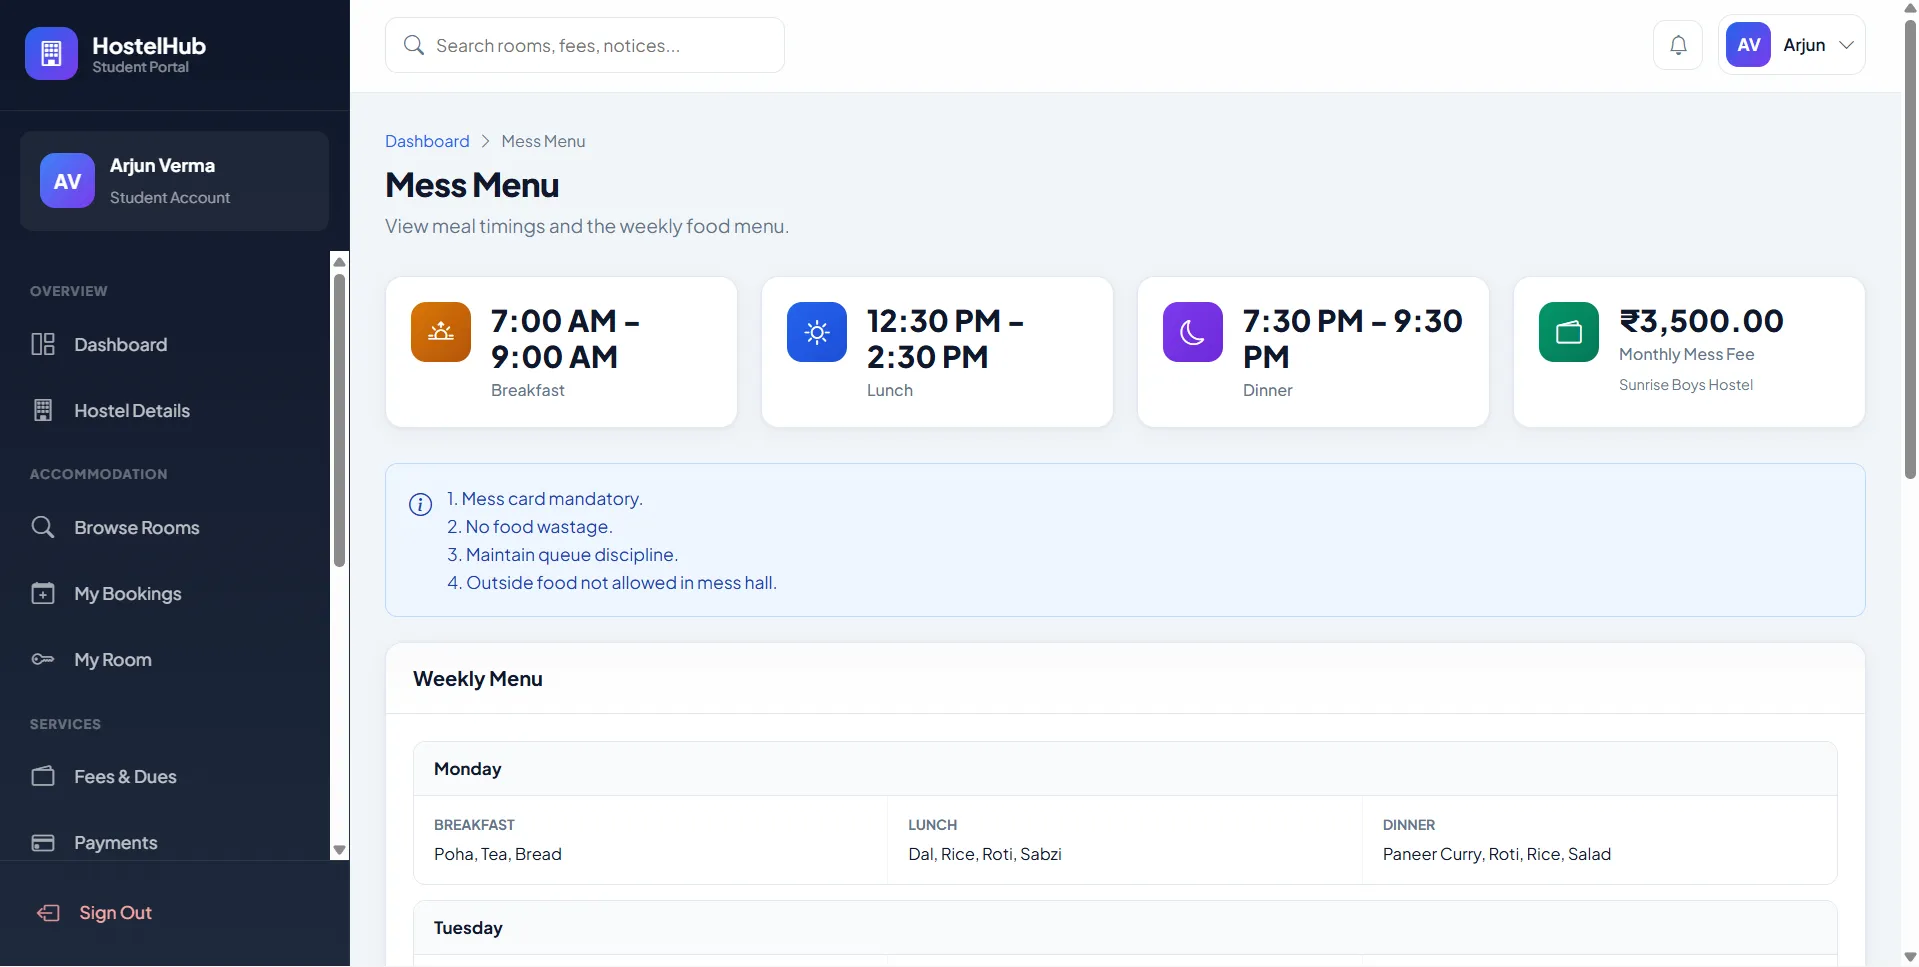Click the info icon in the mess rules box

[420, 504]
